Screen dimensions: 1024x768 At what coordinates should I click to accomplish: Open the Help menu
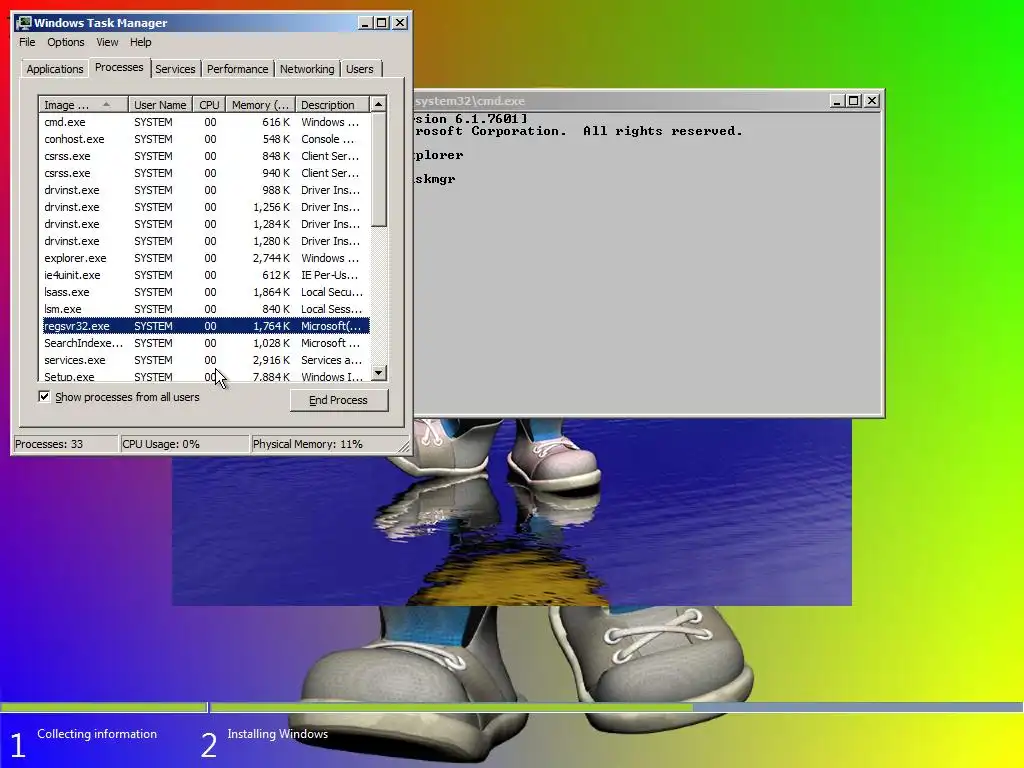[140, 42]
